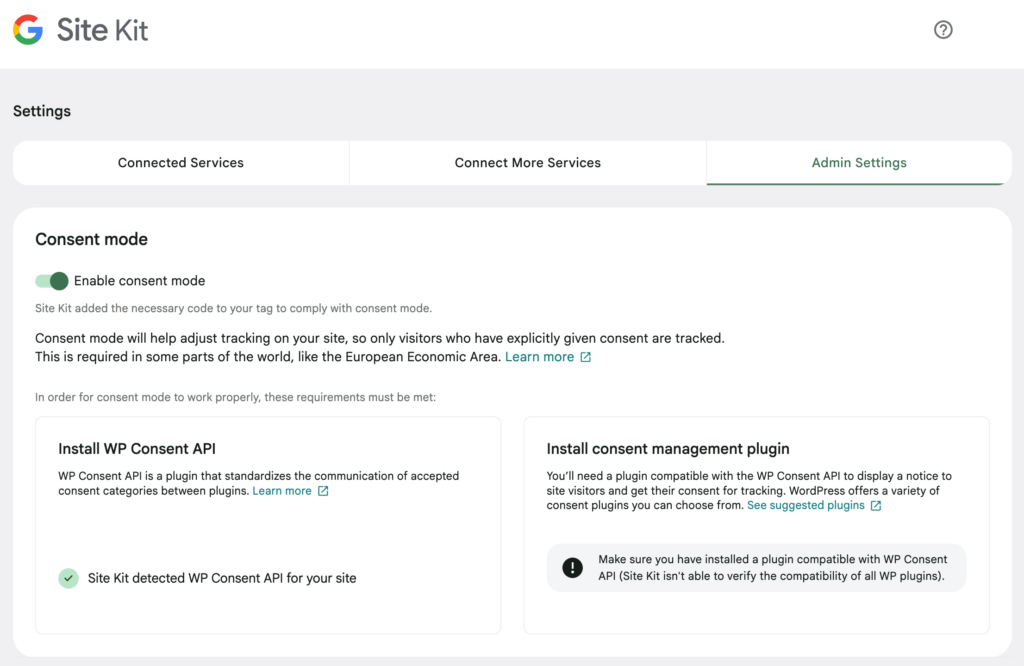Open the help menu question mark icon
This screenshot has height=666, width=1024.
click(x=943, y=30)
